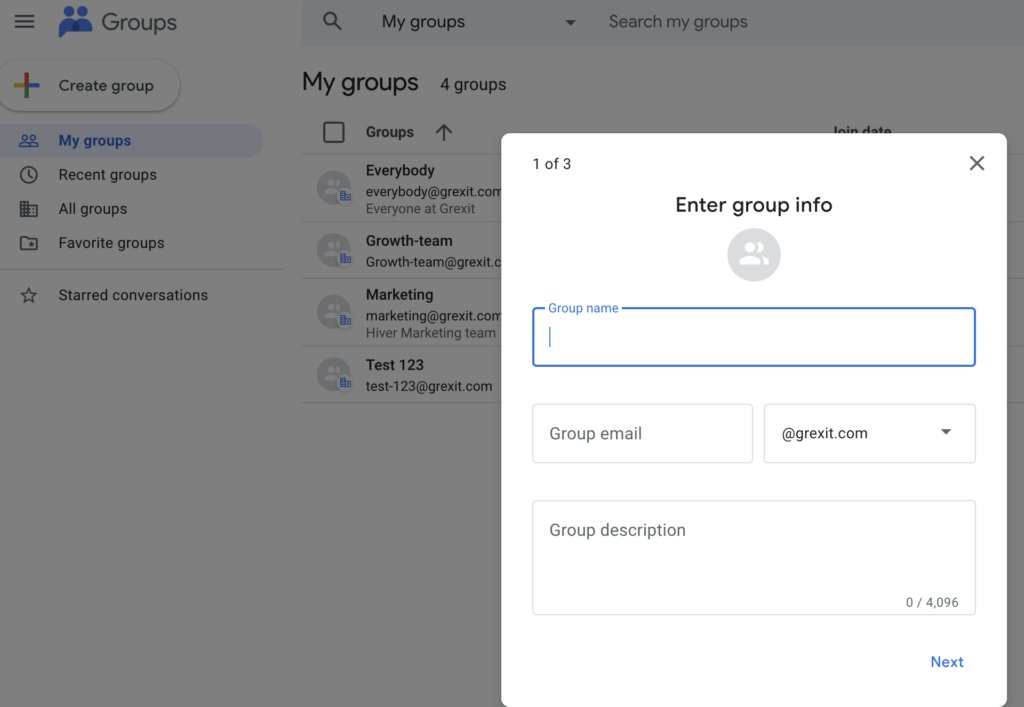1024x707 pixels.
Task: Click the Marketing group thumbnail icon
Action: pos(332,312)
